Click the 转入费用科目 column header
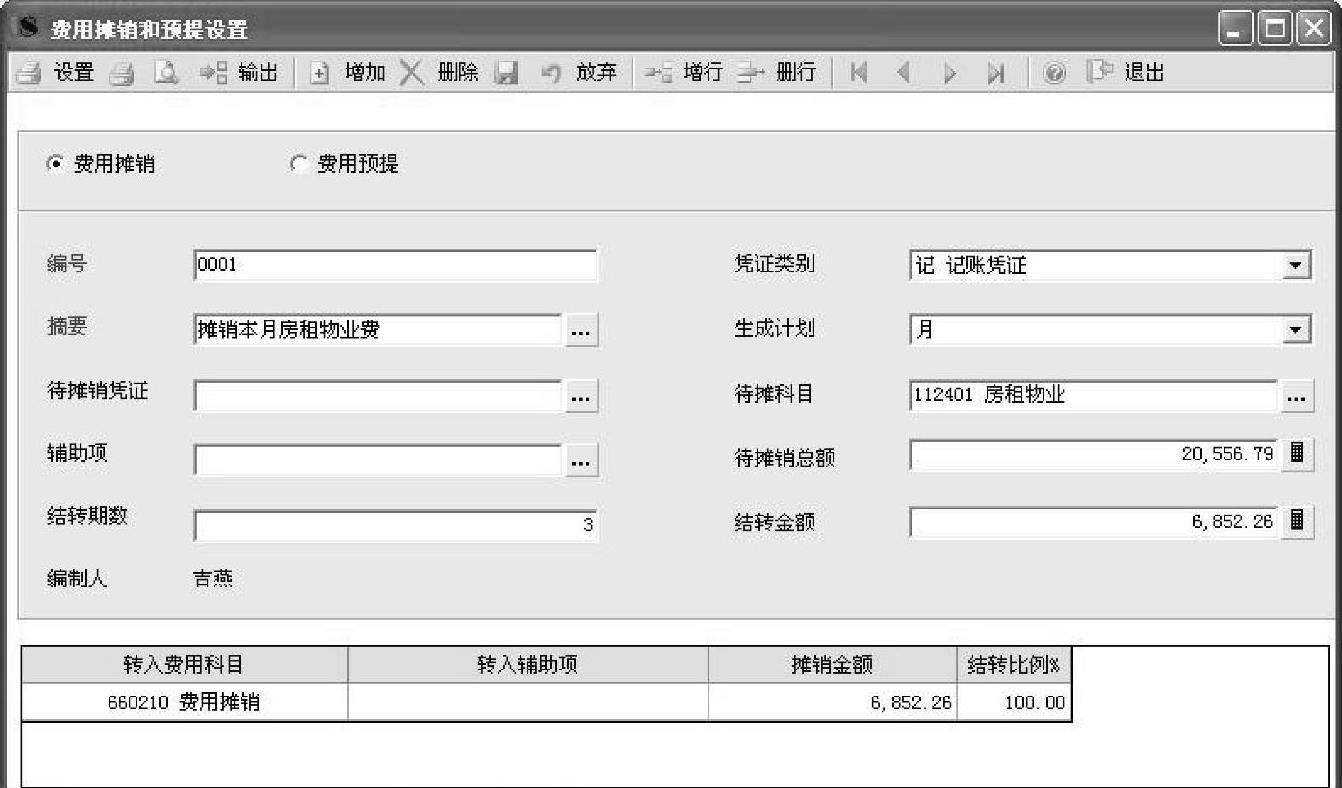 coord(185,665)
